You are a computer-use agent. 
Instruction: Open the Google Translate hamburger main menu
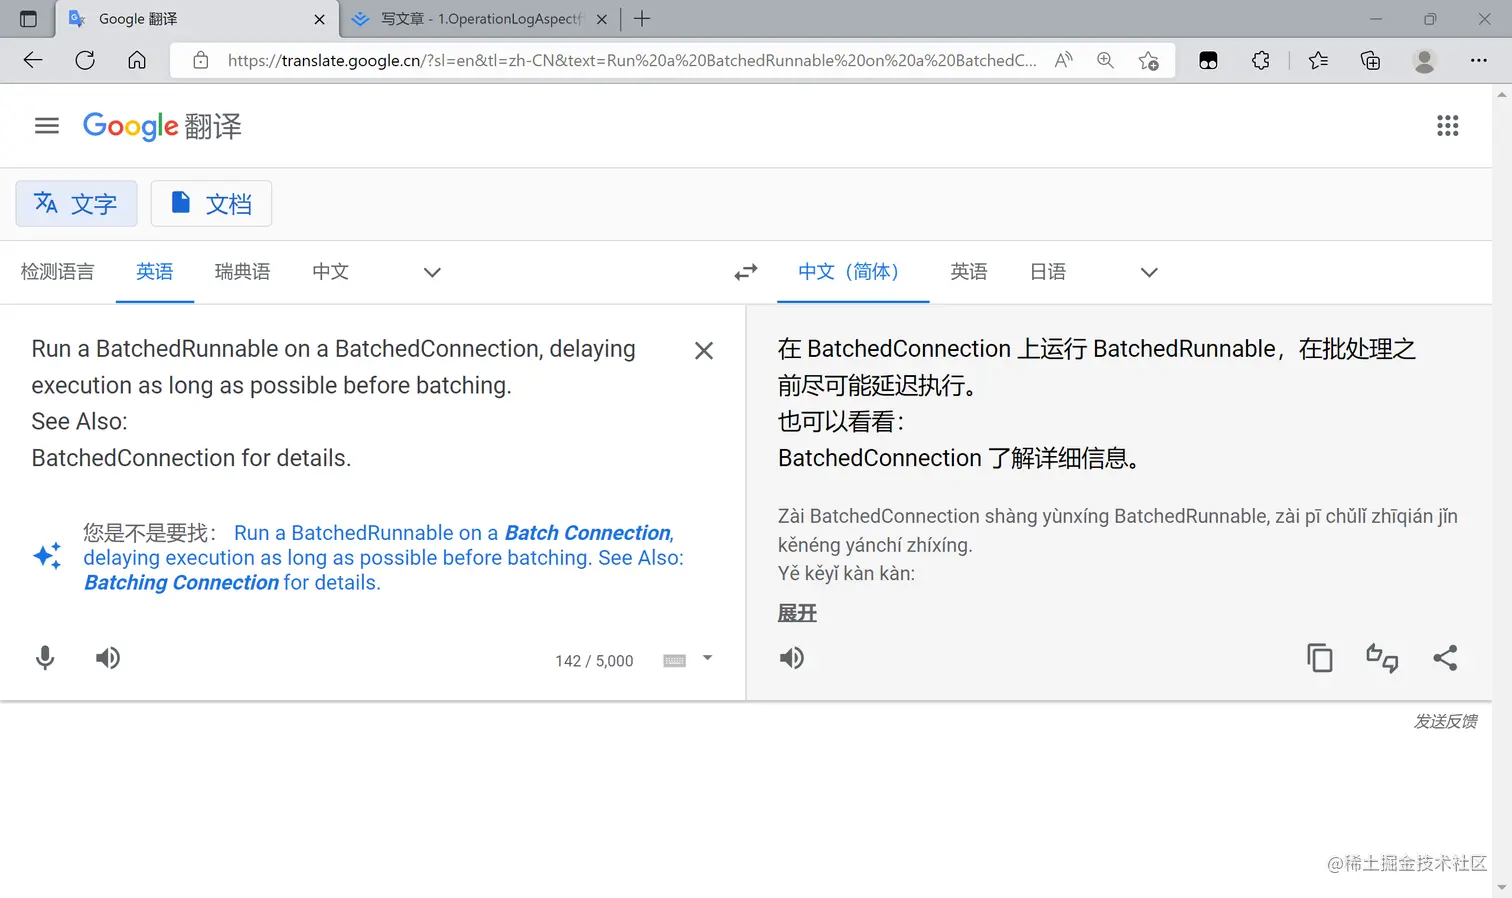[x=47, y=126]
